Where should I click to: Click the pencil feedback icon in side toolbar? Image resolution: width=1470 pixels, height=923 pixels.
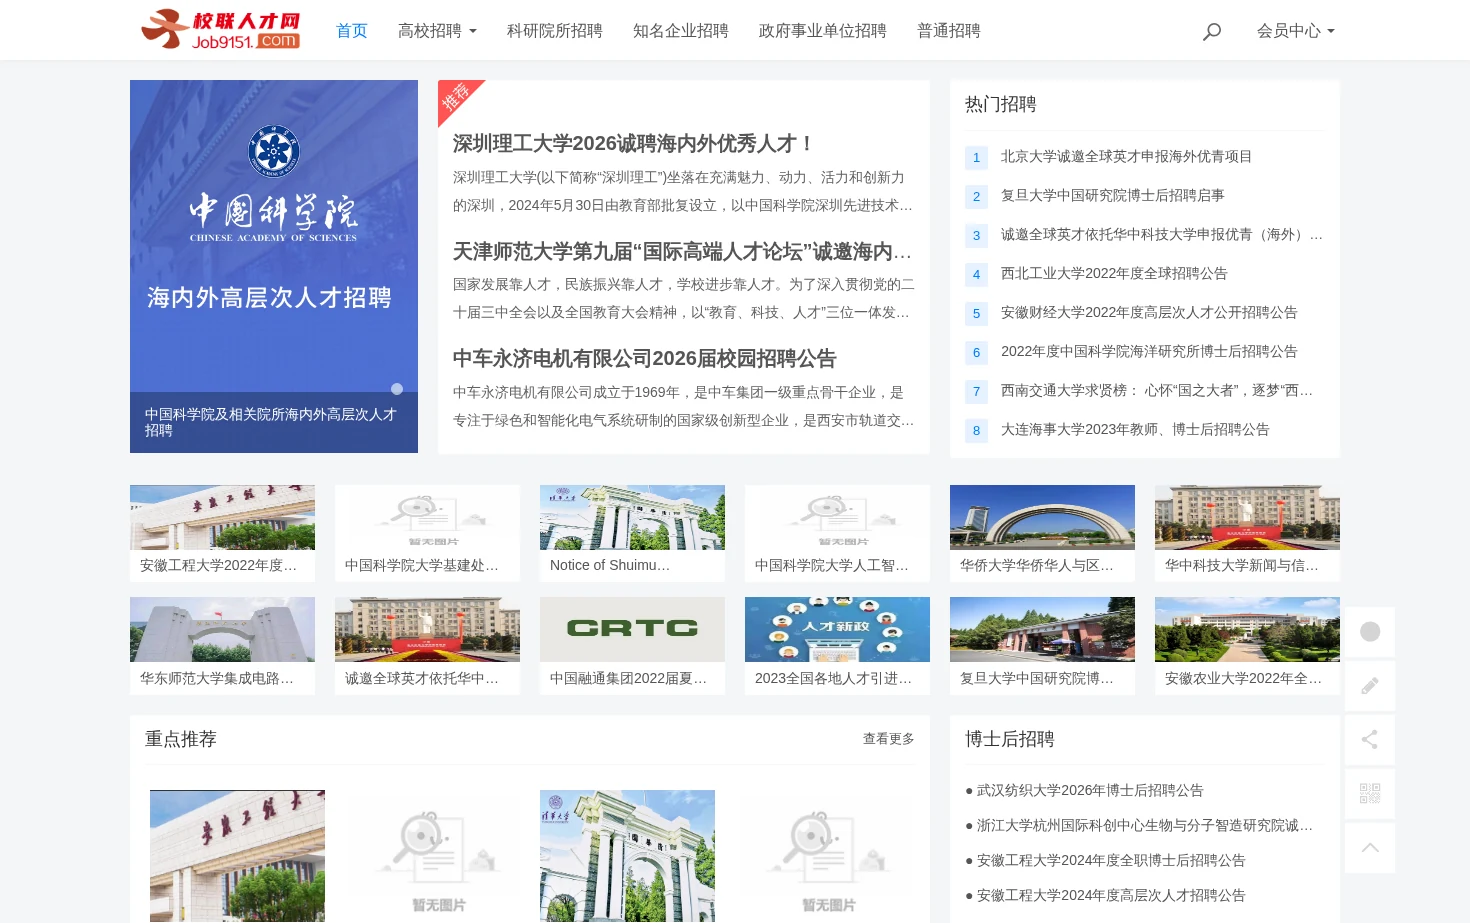(x=1370, y=686)
